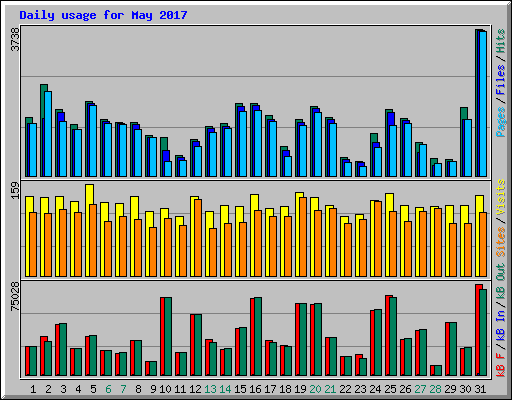Image resolution: width=512 pixels, height=400 pixels.
Task: Click the day 2 pages bar in top chart
Action: click(48, 134)
